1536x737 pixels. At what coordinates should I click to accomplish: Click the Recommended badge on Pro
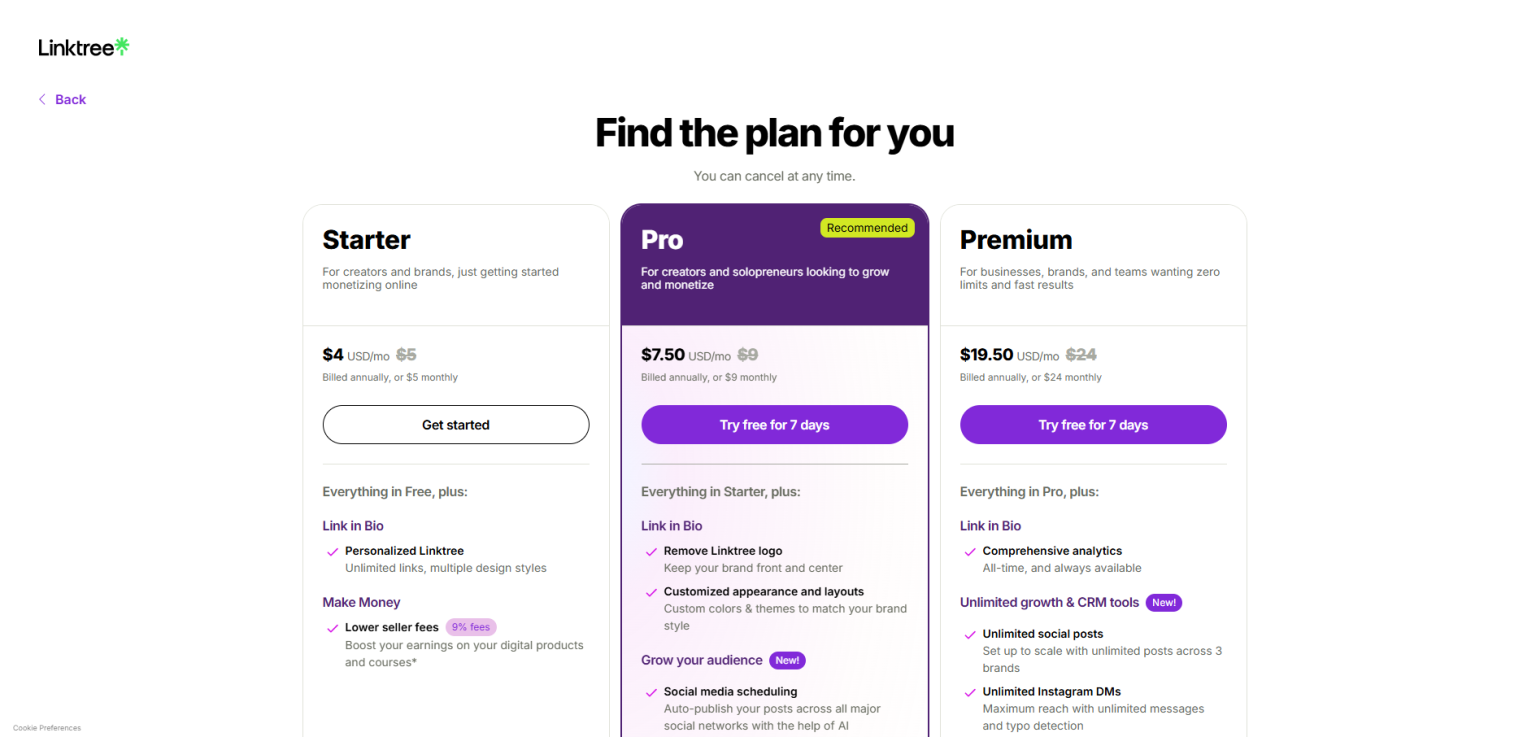(x=867, y=228)
